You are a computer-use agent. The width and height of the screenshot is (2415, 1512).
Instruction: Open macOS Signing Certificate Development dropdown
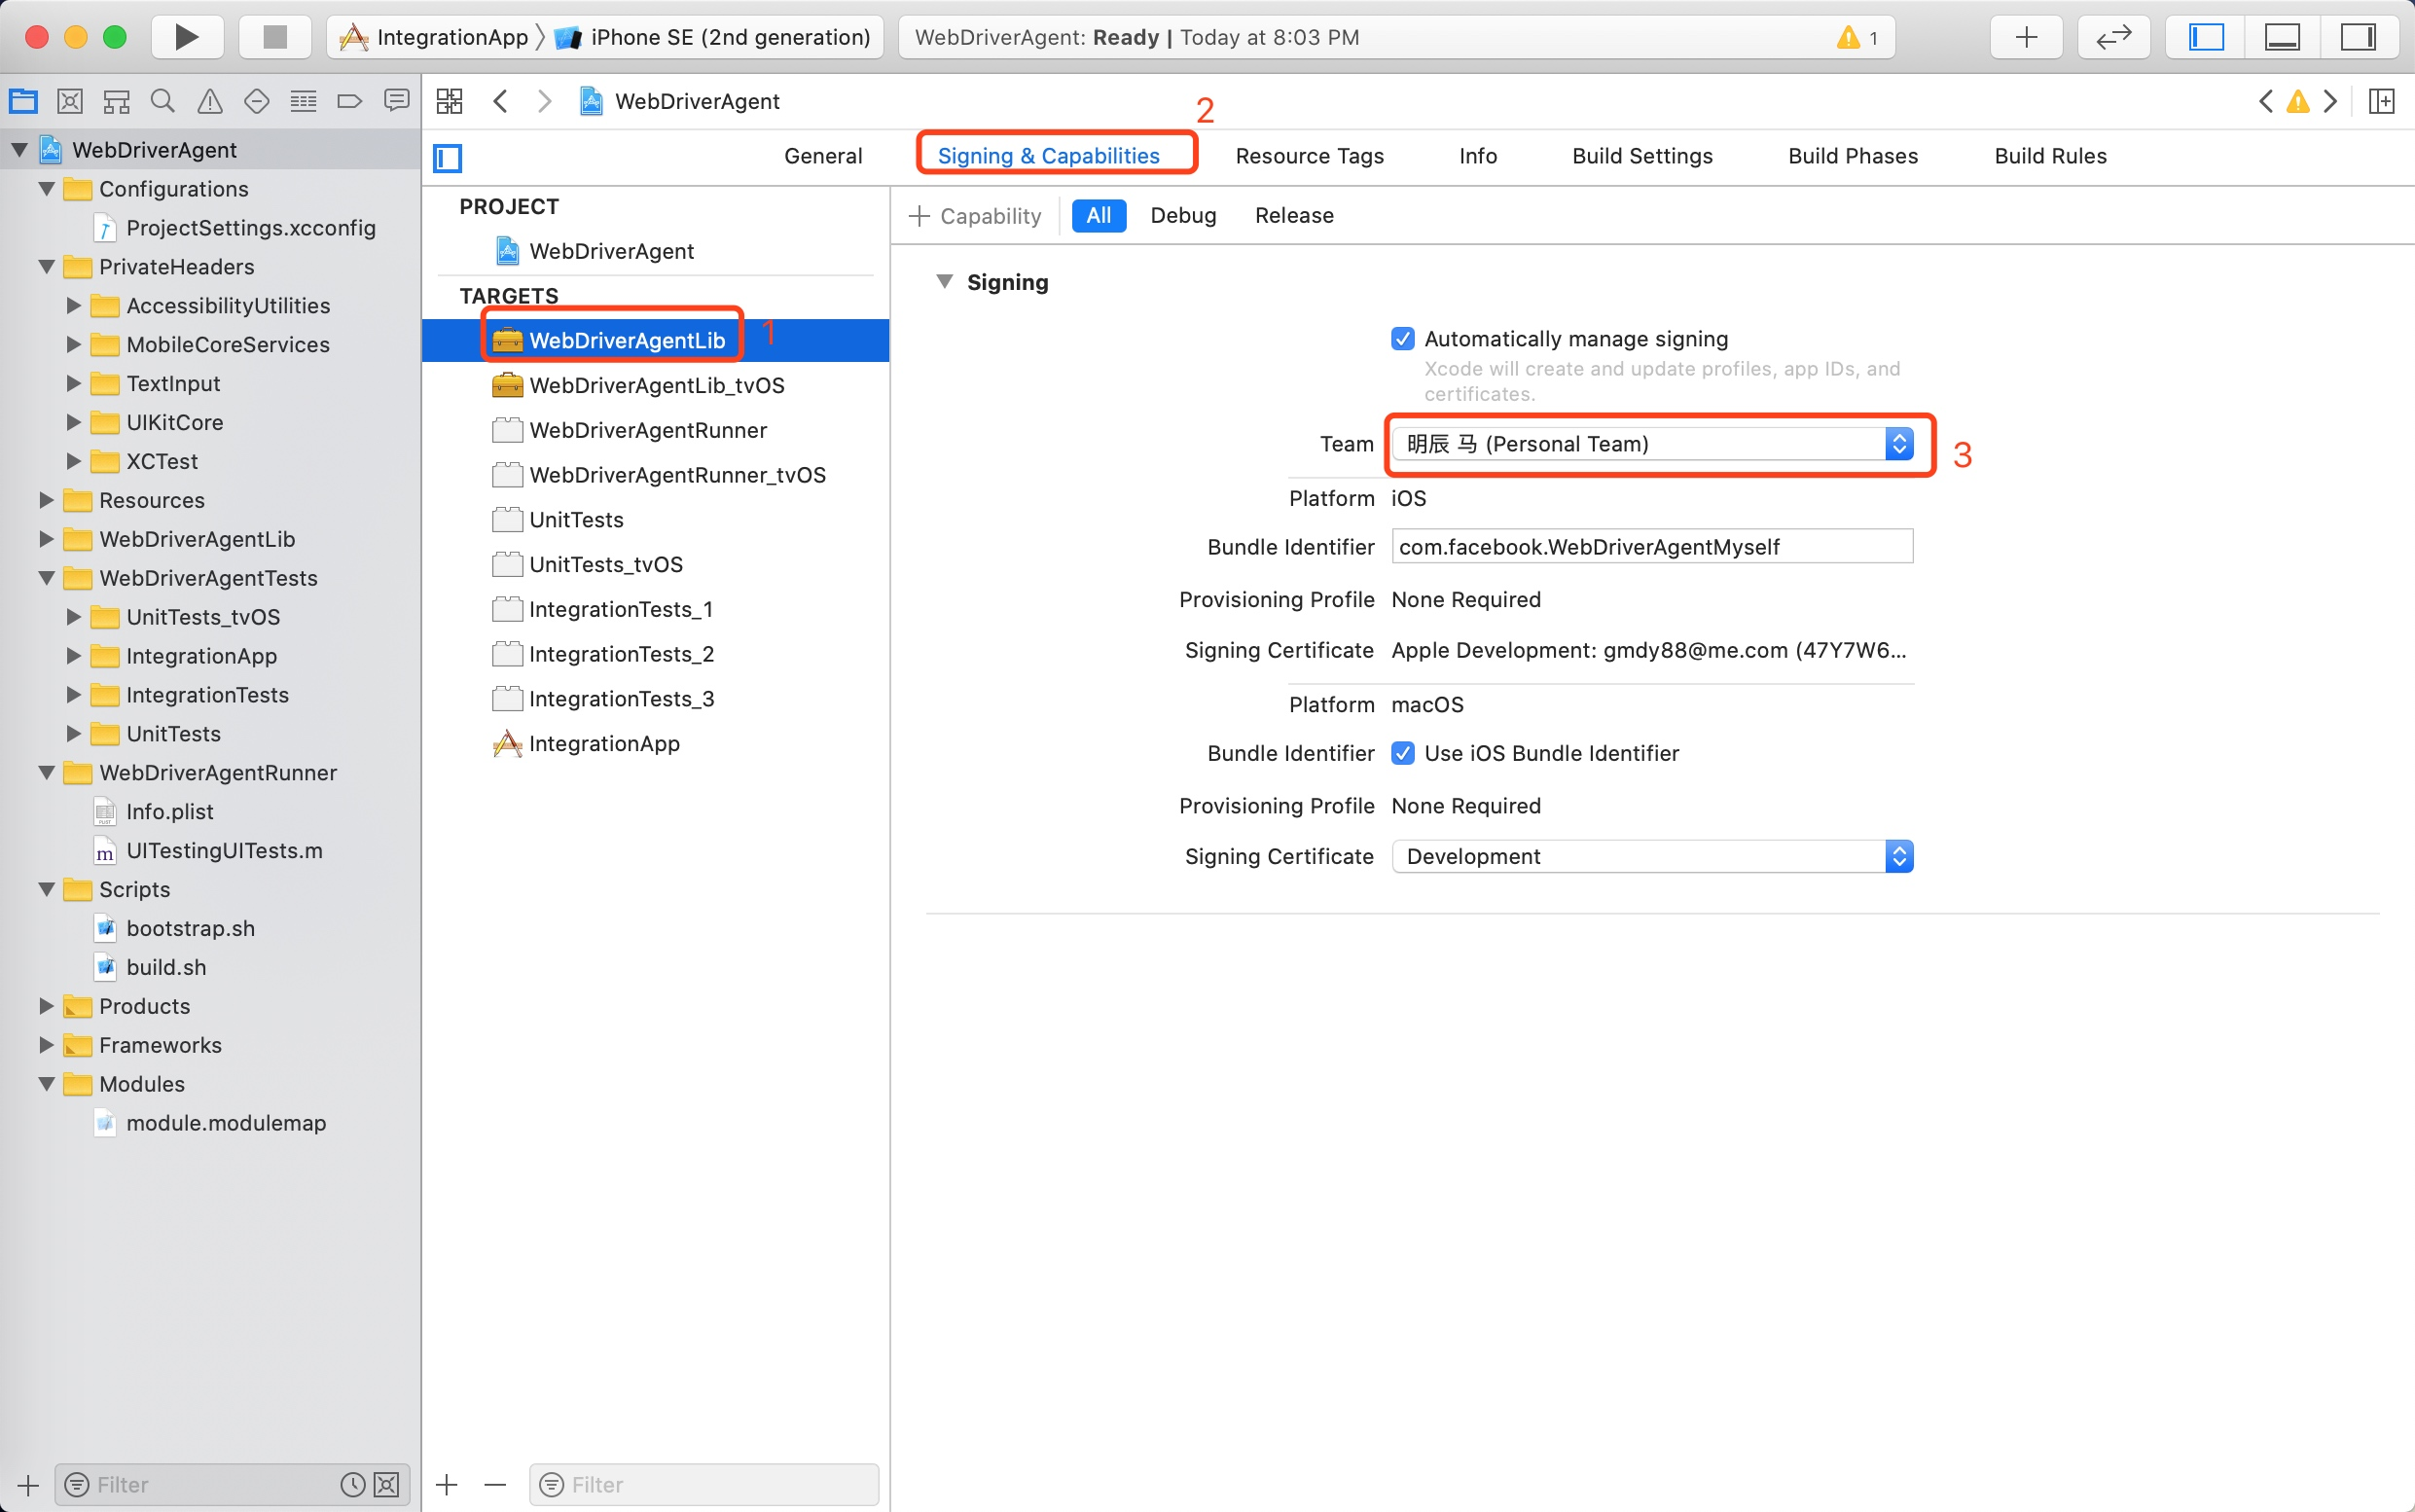click(x=1651, y=856)
